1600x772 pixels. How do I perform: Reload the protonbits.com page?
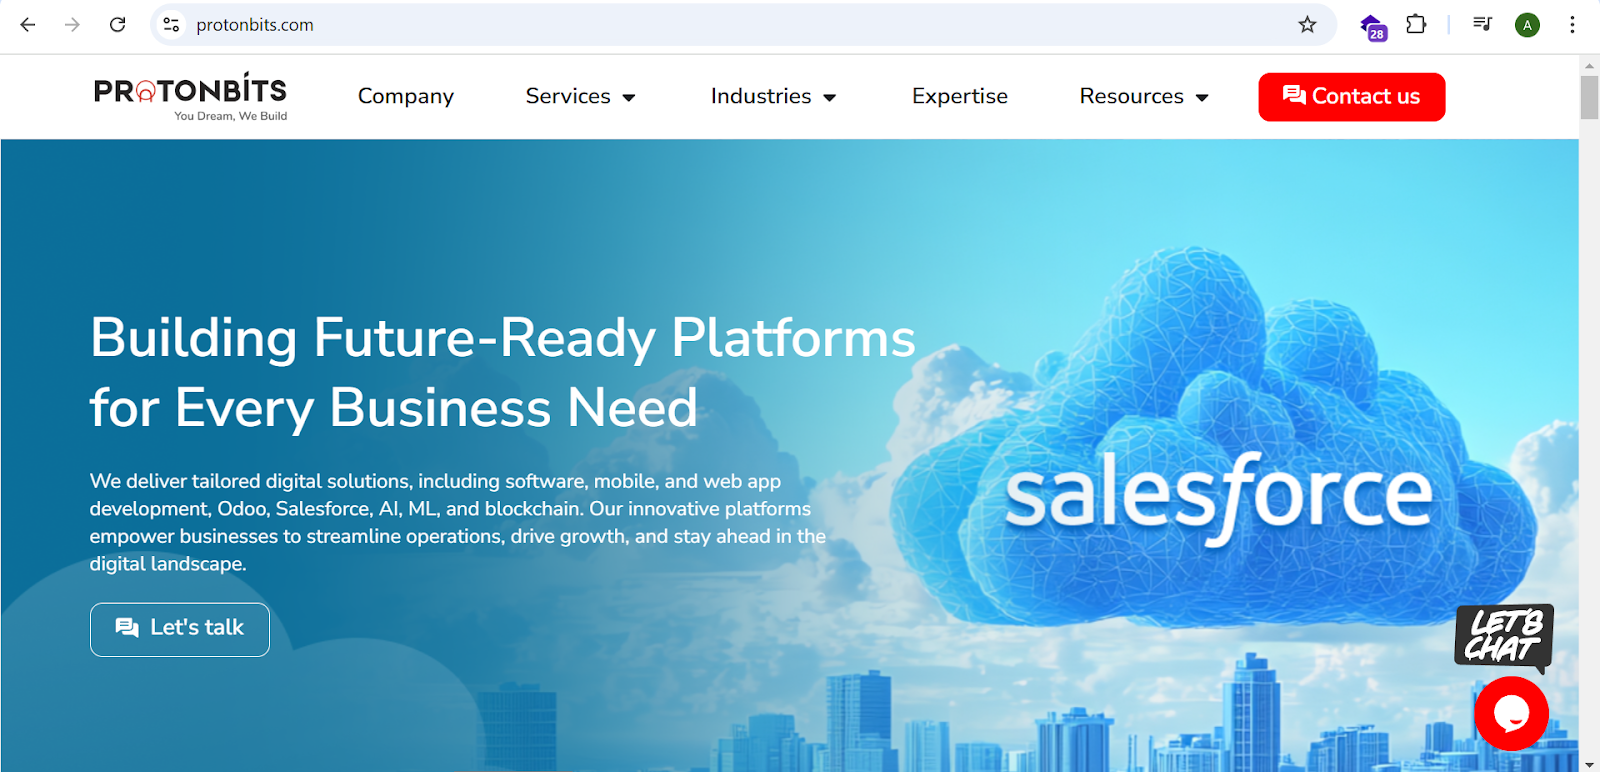[x=117, y=25]
